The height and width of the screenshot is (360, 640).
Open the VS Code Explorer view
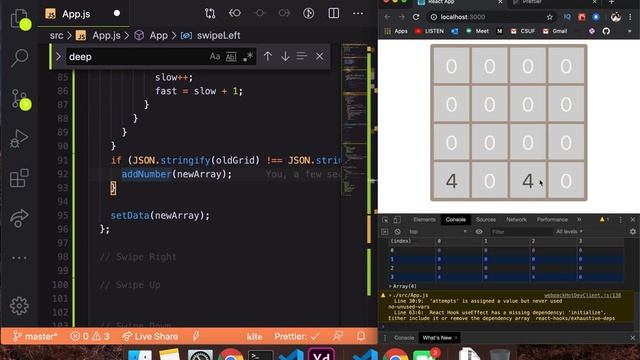(19, 19)
